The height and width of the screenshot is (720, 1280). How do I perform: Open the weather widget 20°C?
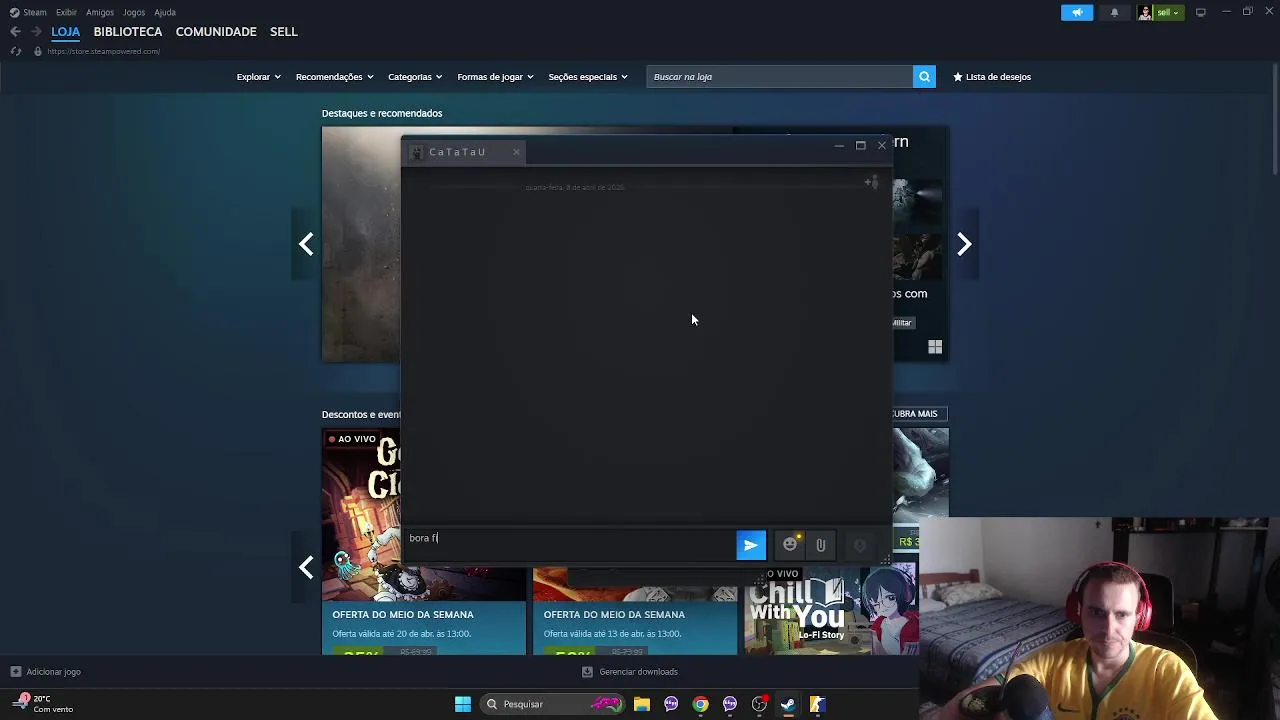click(x=43, y=704)
